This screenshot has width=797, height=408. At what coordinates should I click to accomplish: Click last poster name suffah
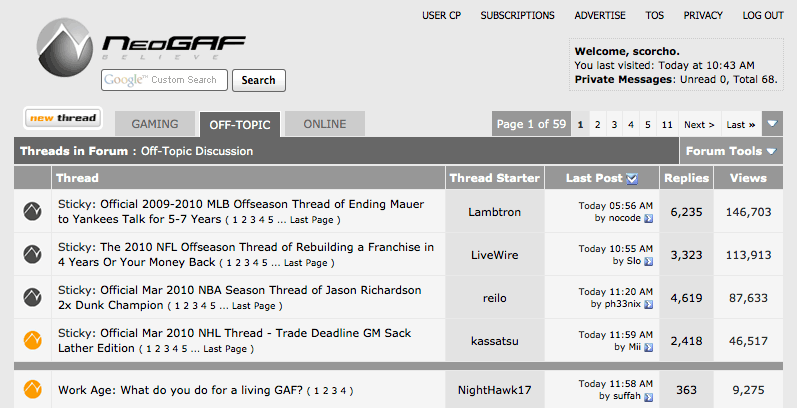pyautogui.click(x=626, y=396)
